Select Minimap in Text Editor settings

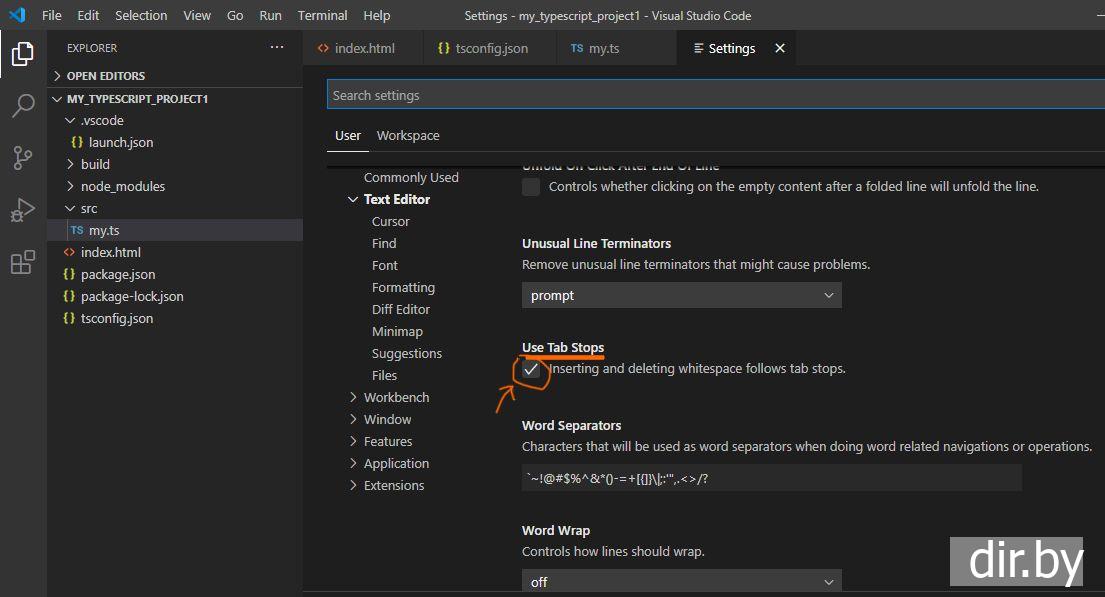[397, 331]
